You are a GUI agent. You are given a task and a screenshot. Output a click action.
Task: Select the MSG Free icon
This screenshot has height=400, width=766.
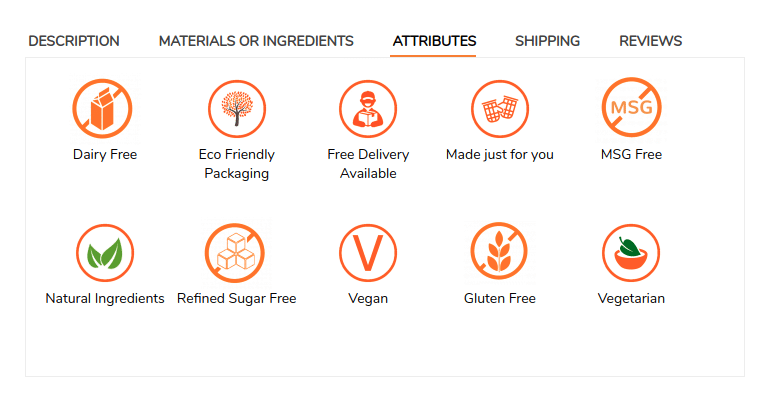pos(631,108)
